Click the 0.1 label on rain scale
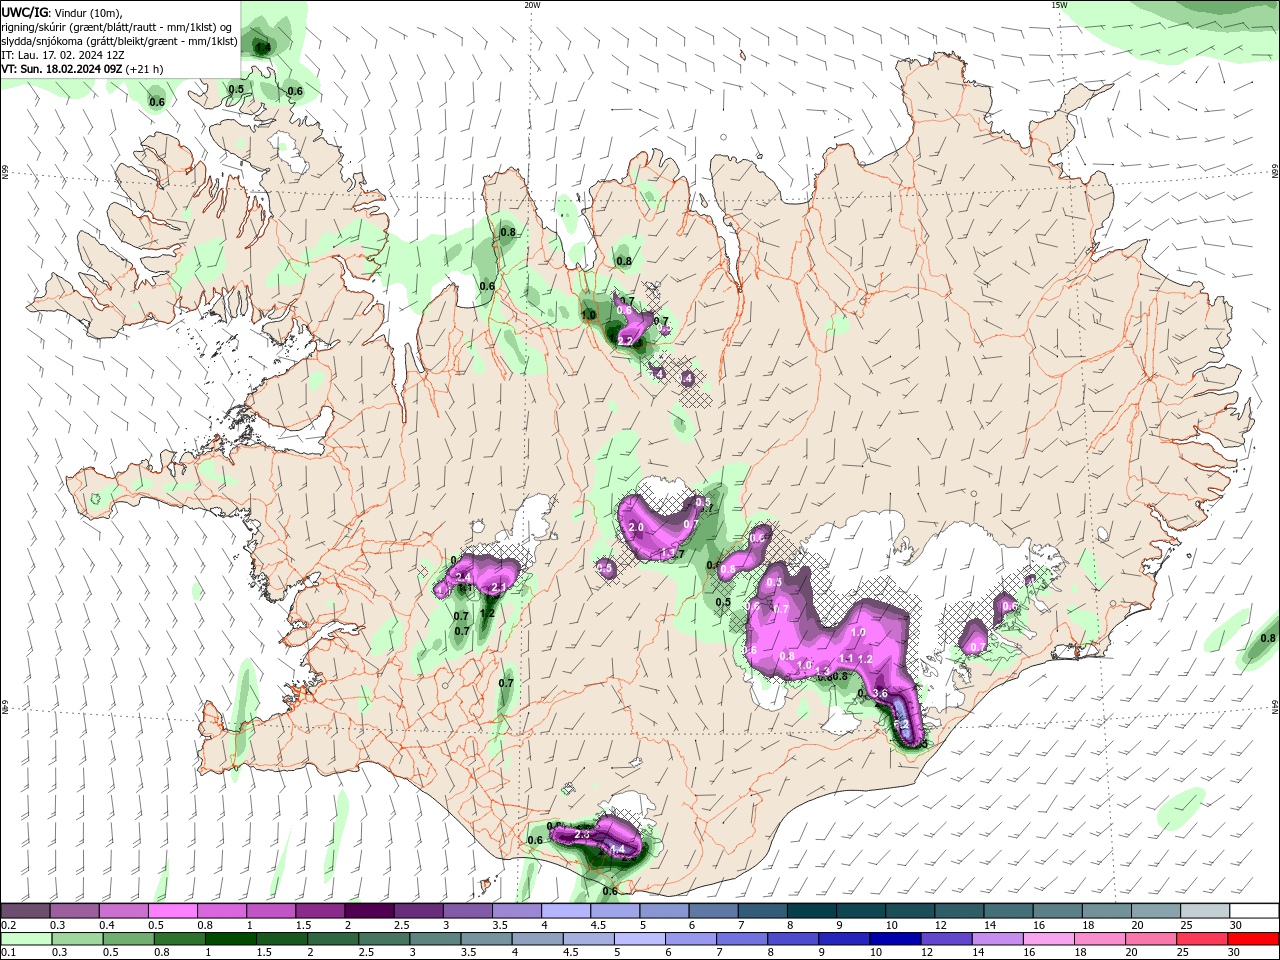The height and width of the screenshot is (960, 1280). 7,952
